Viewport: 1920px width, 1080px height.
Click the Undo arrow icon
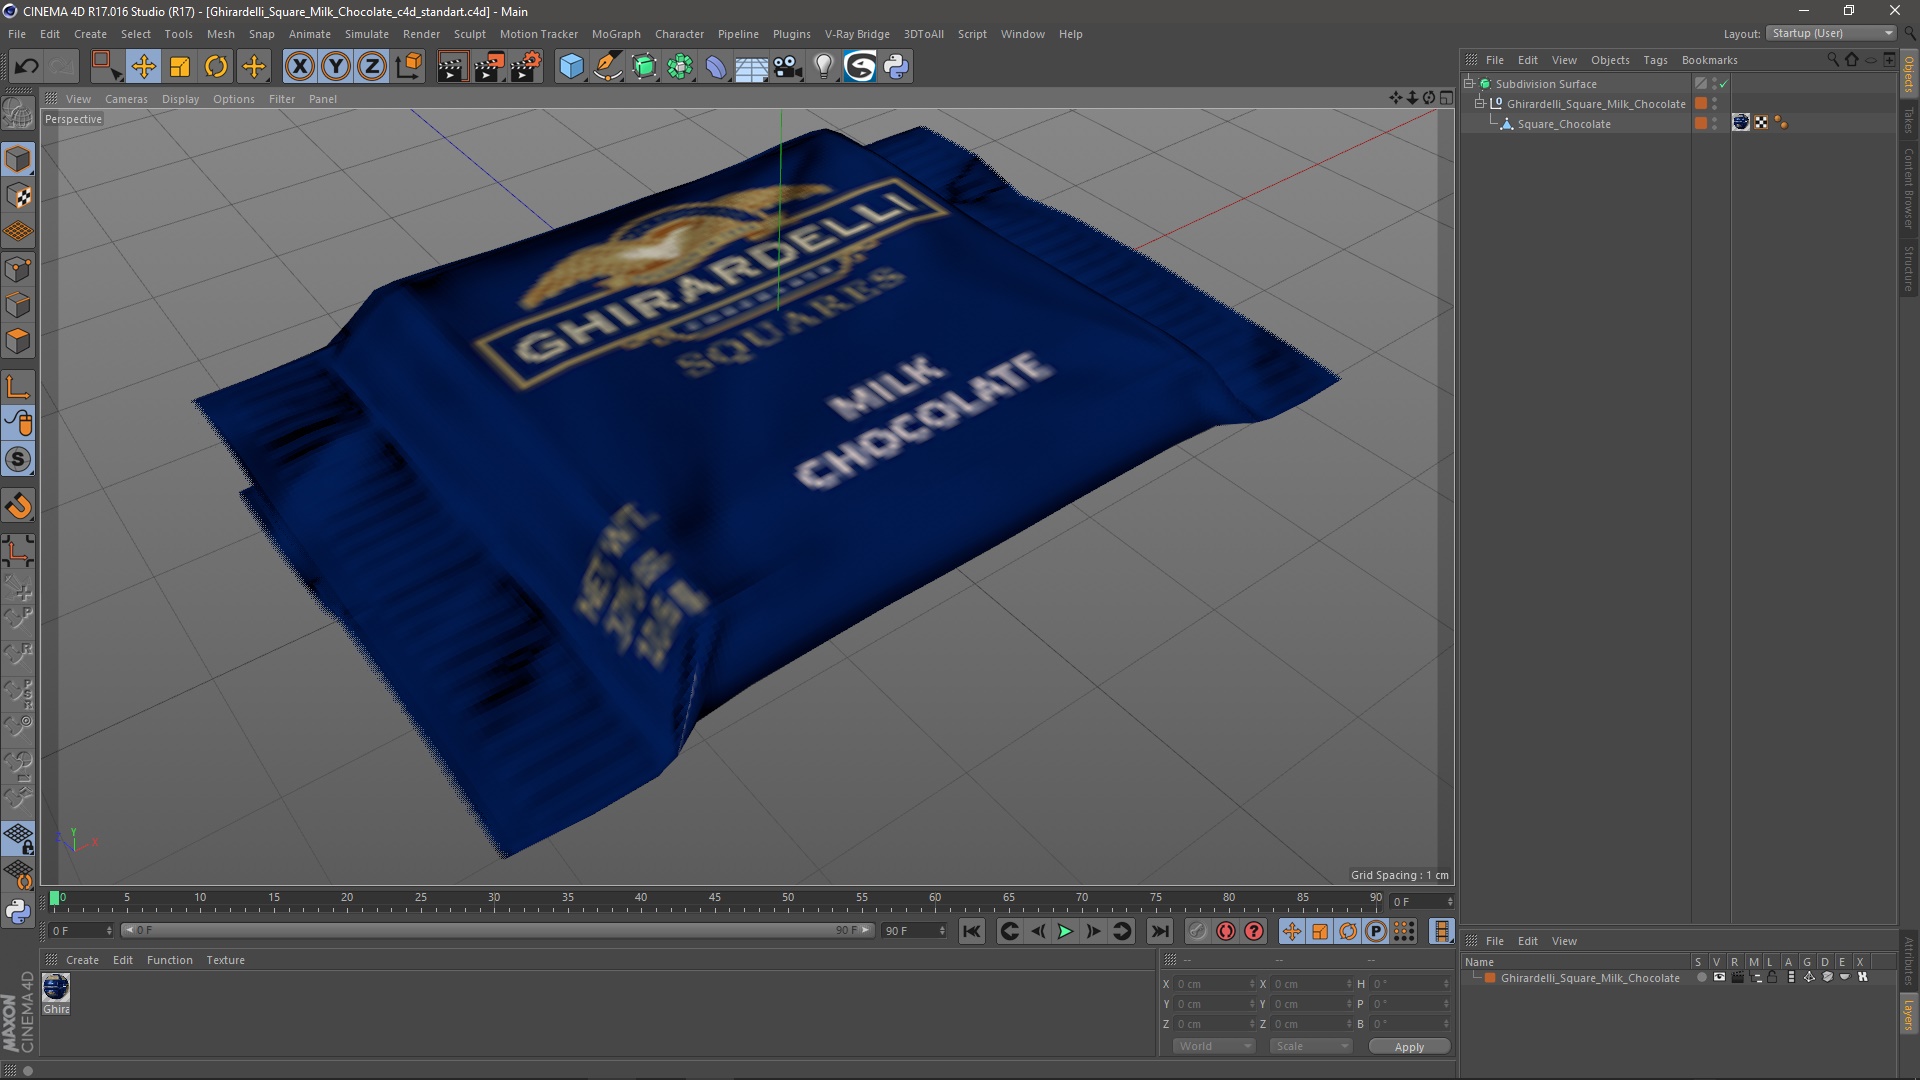26,67
